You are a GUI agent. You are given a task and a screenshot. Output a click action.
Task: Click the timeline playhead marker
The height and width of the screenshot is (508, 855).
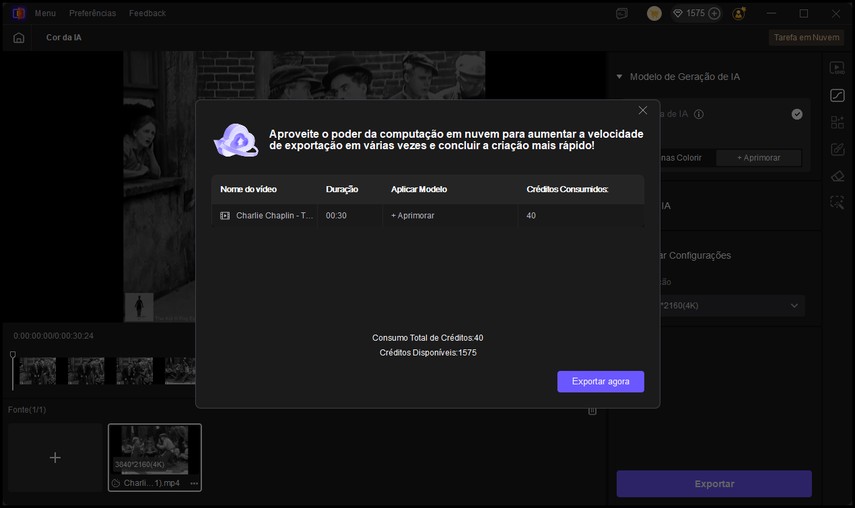coord(13,355)
